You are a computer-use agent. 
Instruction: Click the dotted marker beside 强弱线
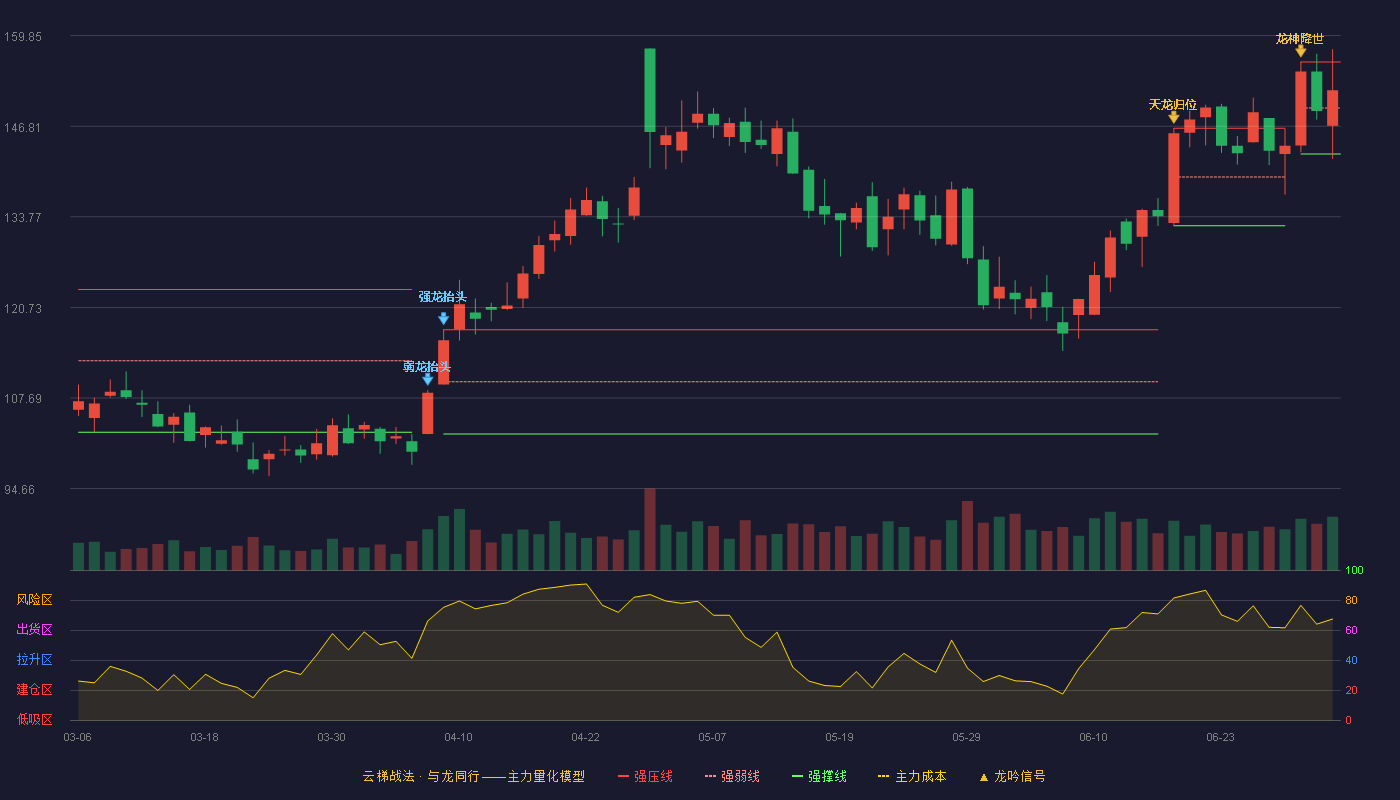[x=710, y=776]
